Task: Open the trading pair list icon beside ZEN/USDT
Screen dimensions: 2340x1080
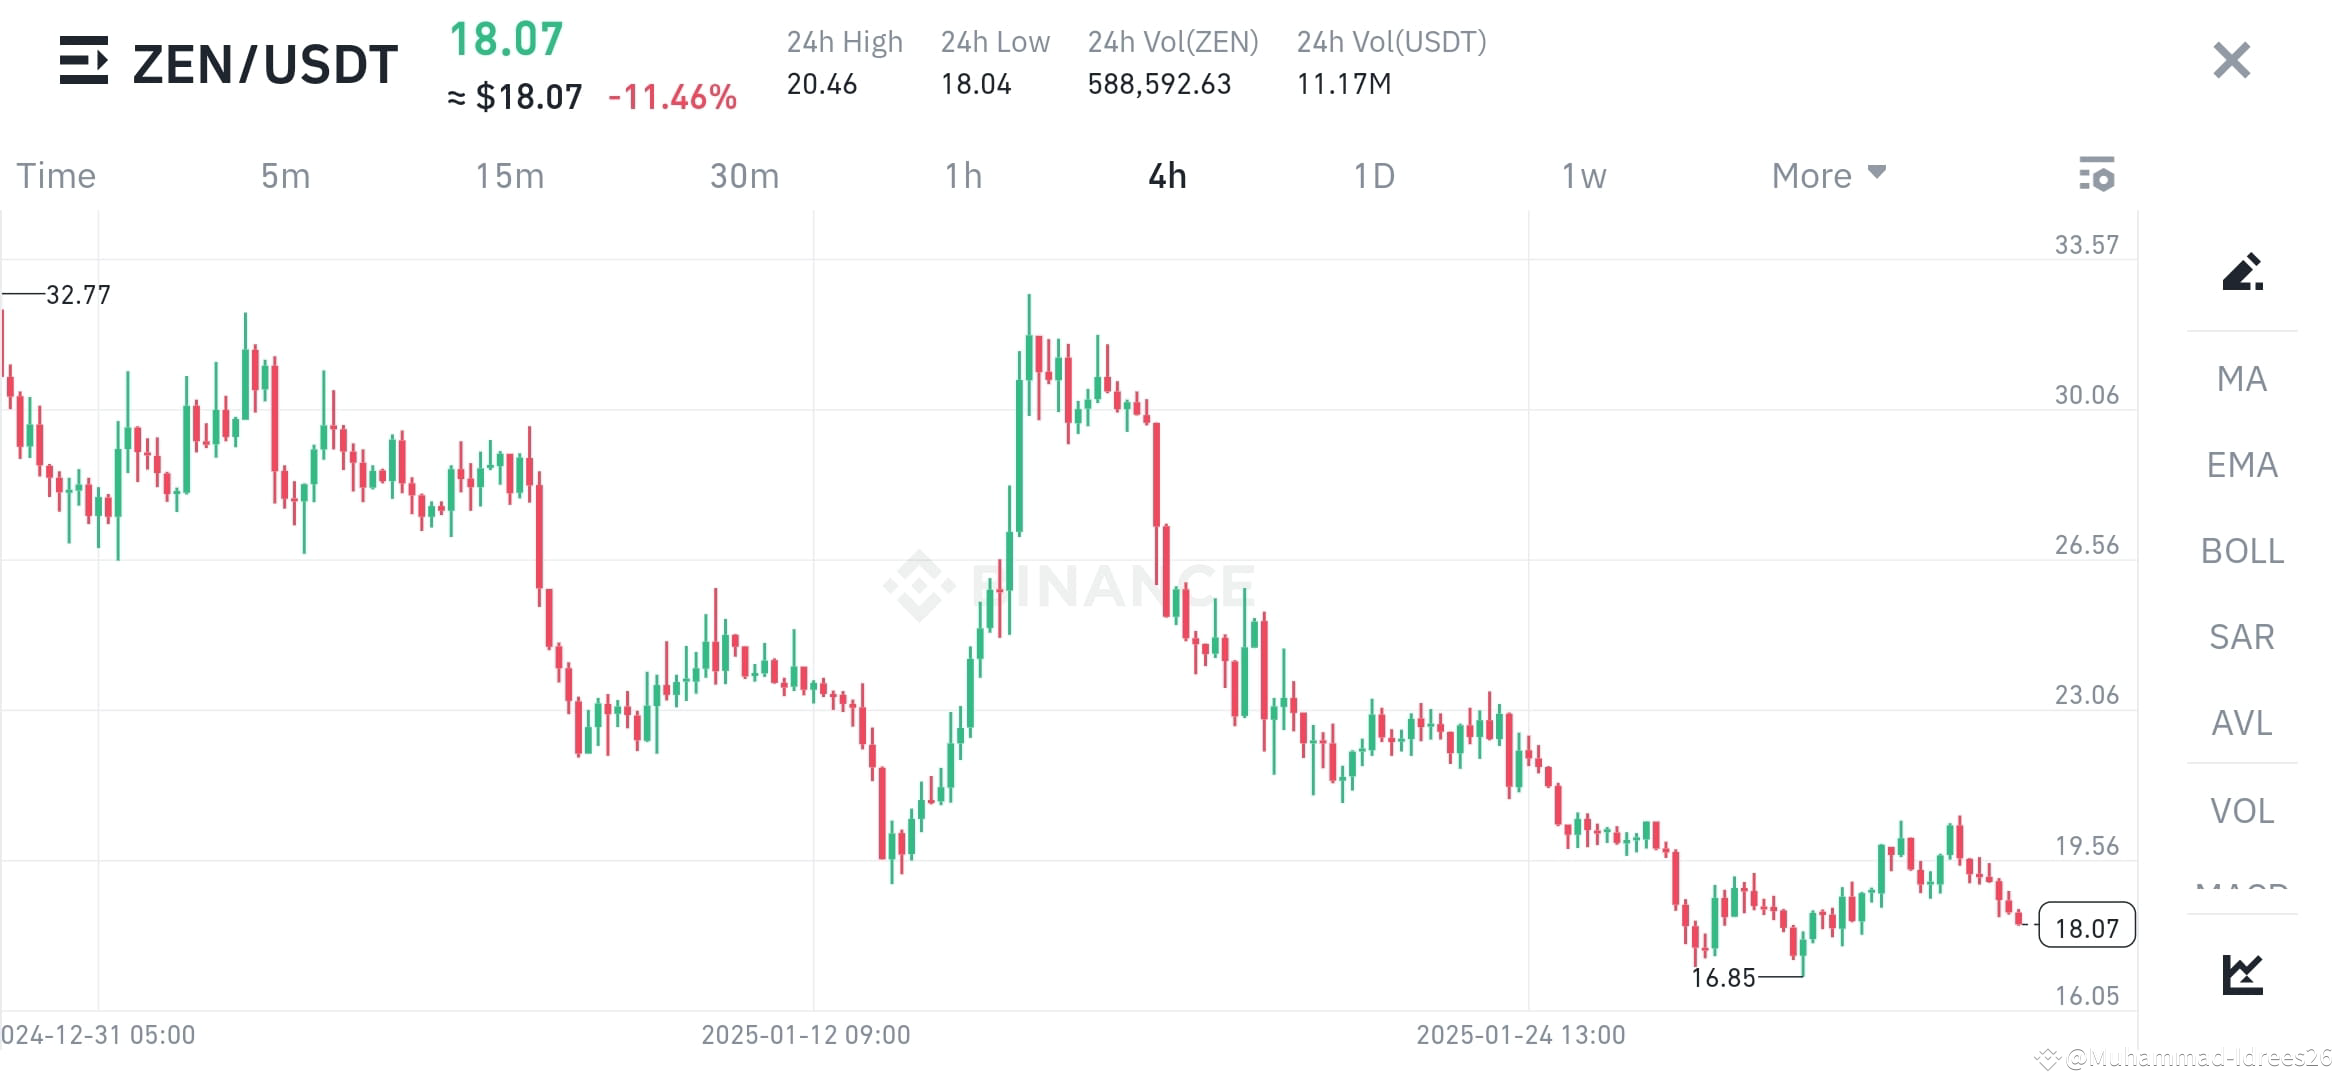Action: point(85,62)
